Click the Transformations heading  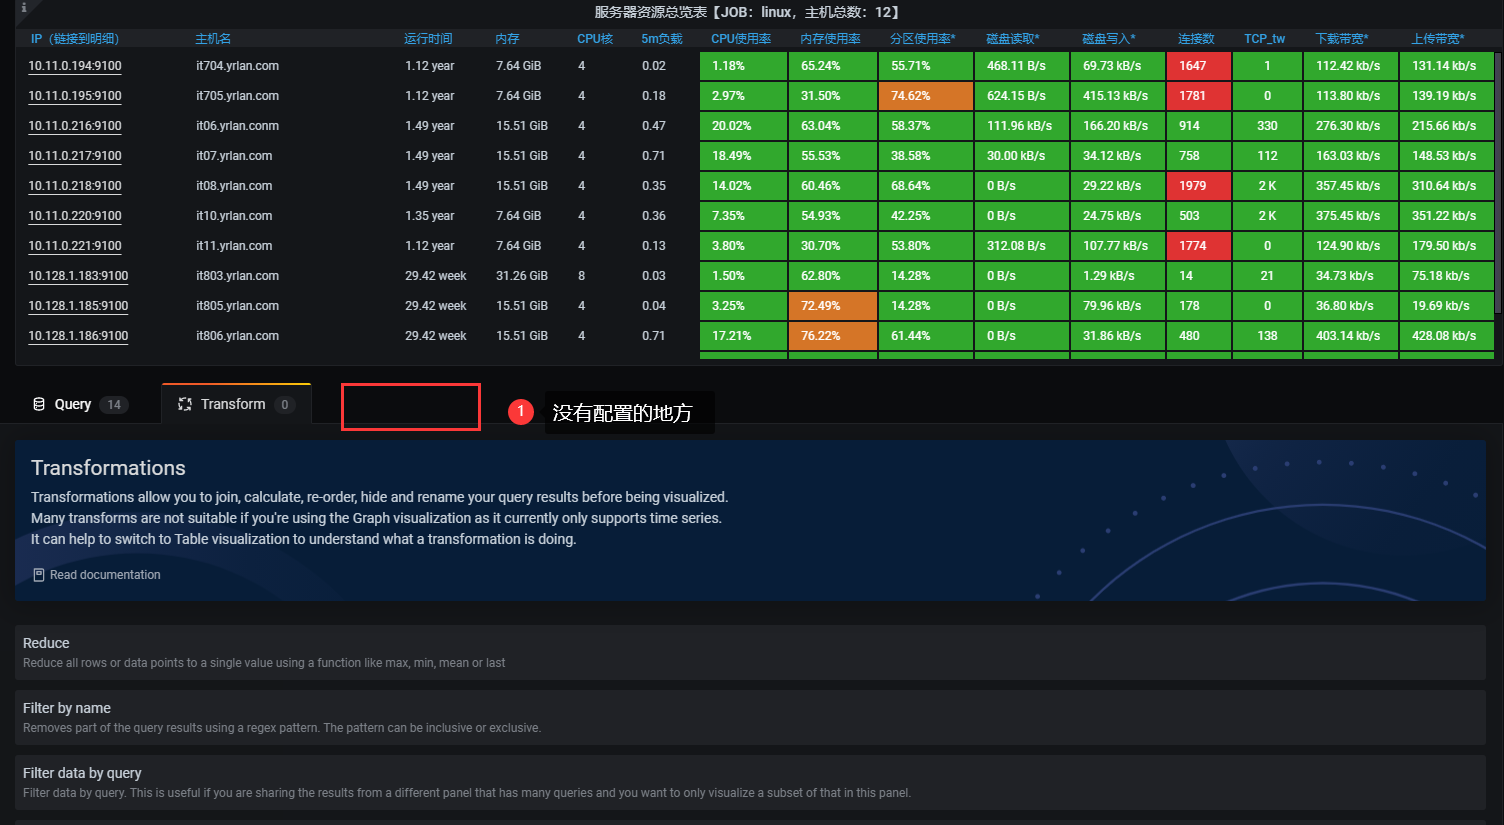pos(108,468)
